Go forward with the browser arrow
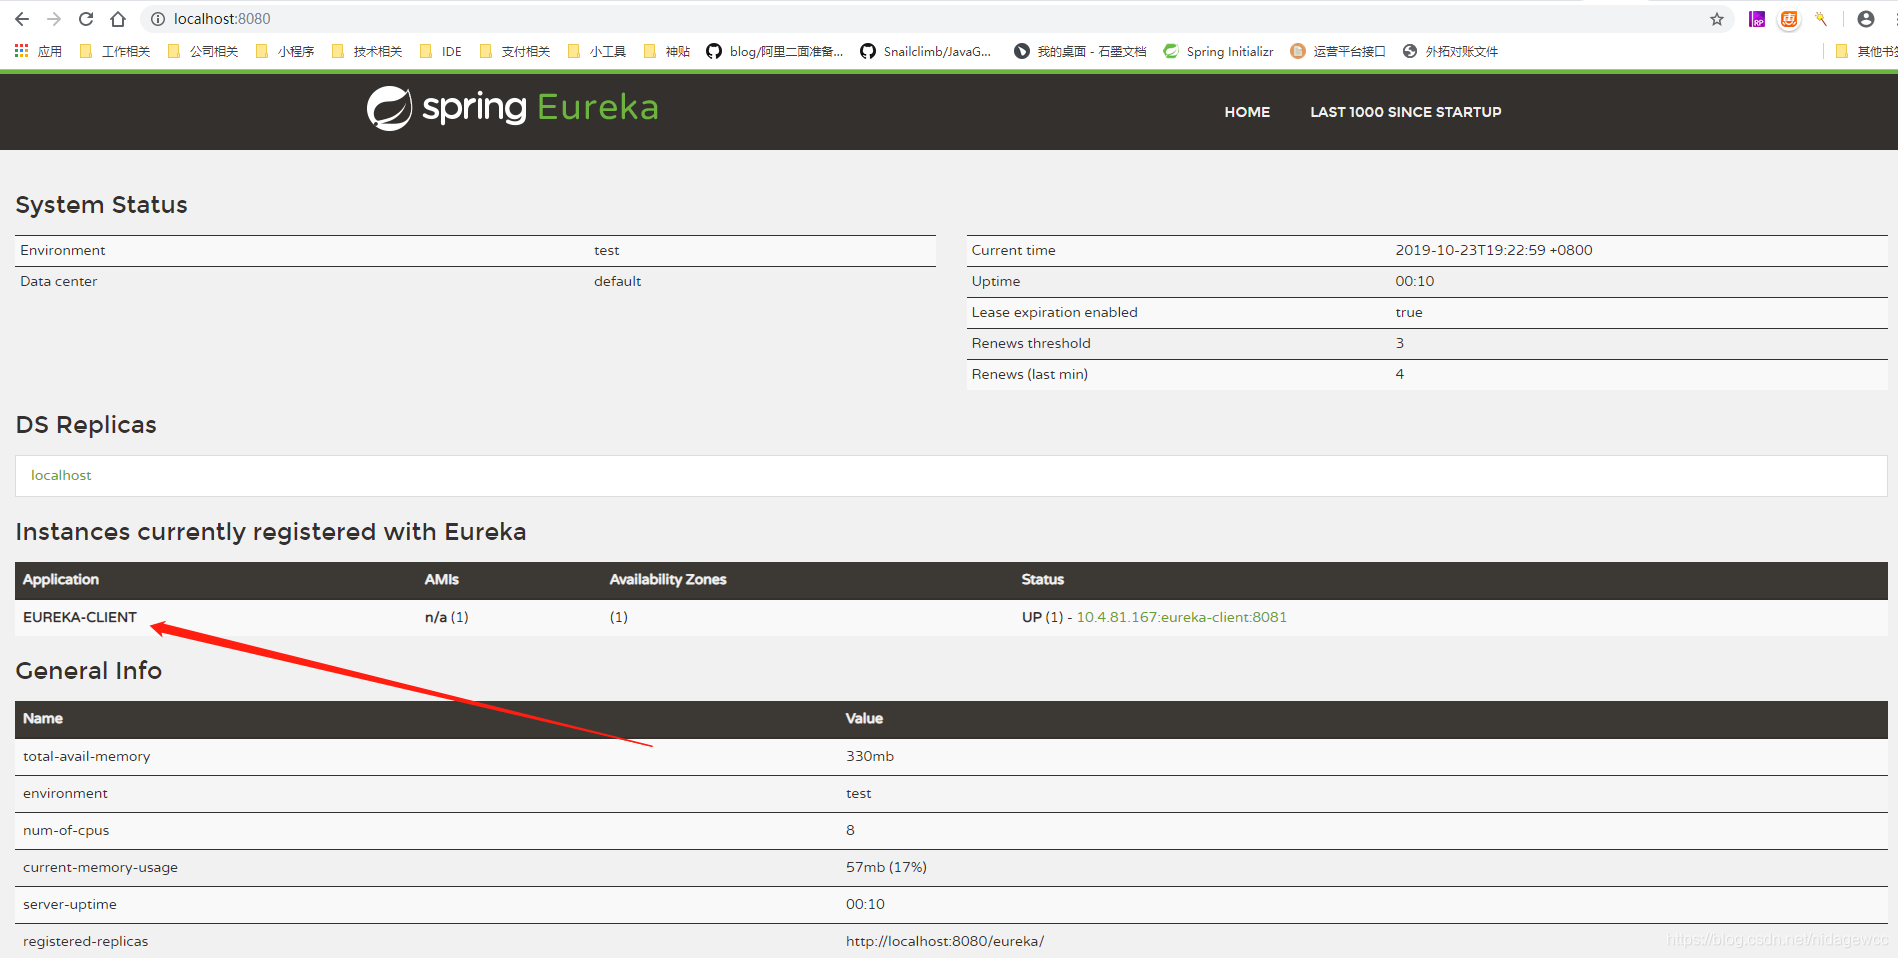Screen dimensions: 1898x958 [54, 19]
